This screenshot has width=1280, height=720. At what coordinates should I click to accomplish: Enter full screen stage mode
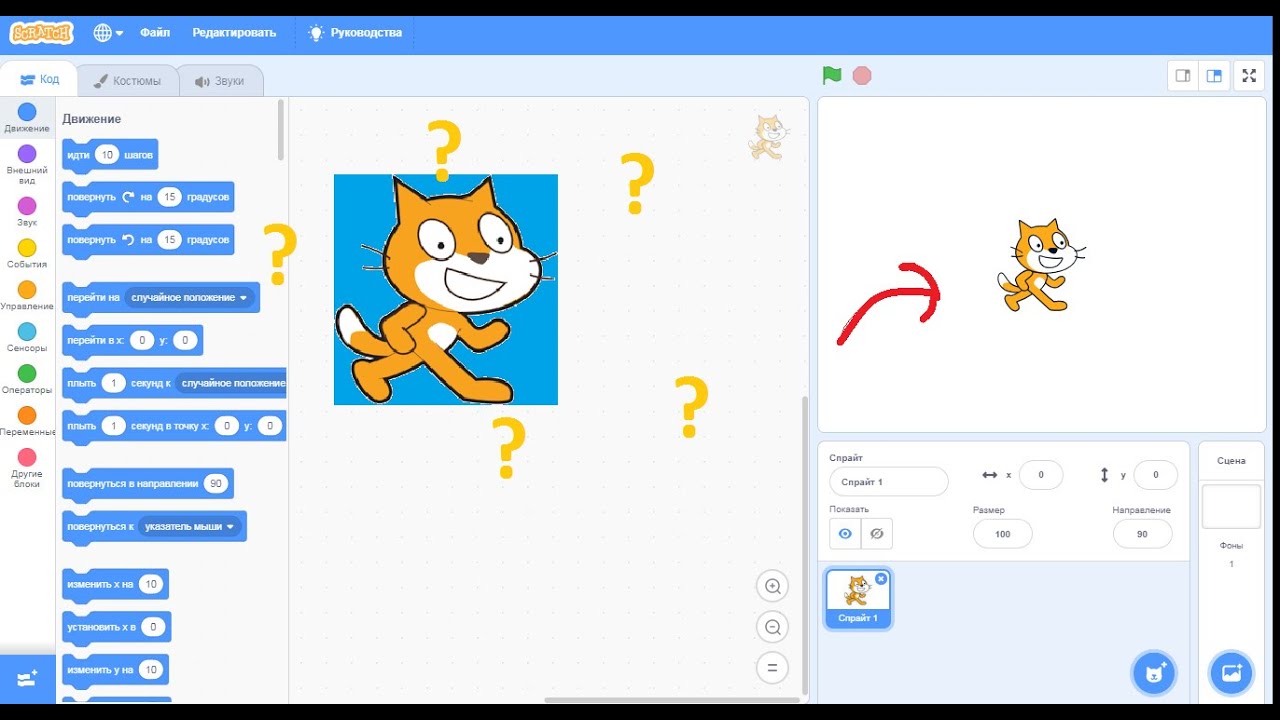click(x=1249, y=75)
